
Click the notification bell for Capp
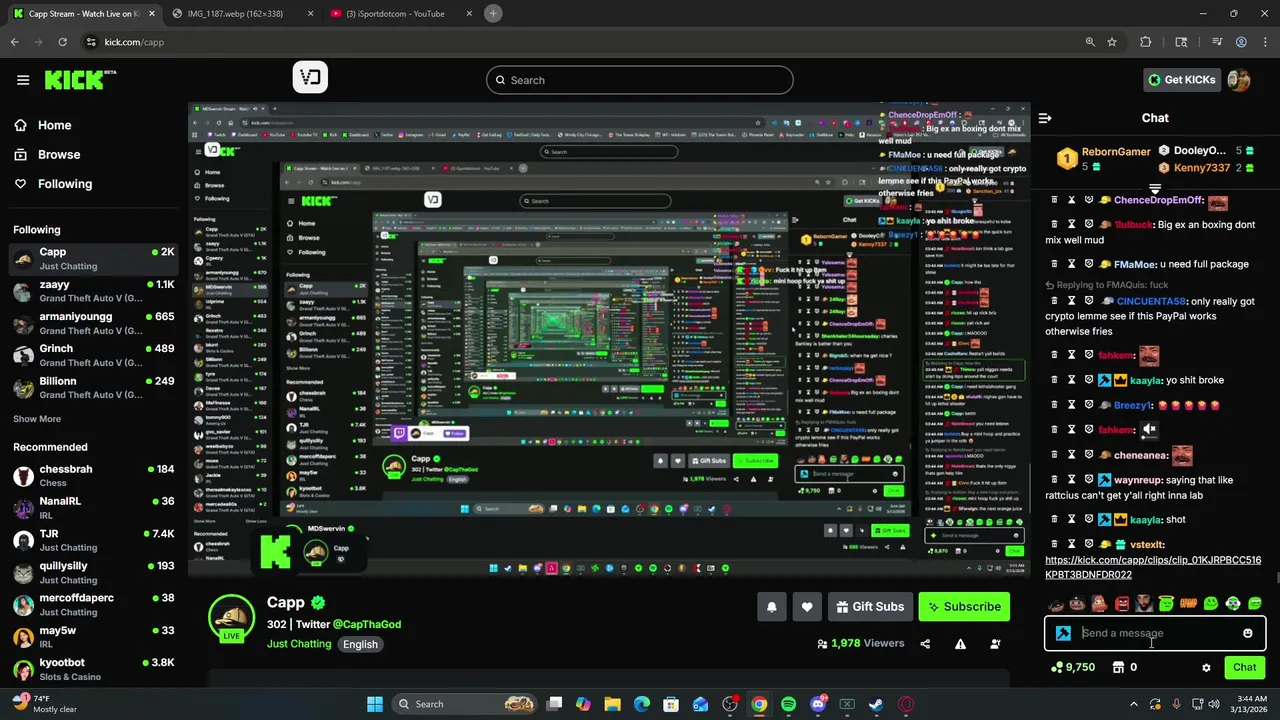[x=771, y=606]
